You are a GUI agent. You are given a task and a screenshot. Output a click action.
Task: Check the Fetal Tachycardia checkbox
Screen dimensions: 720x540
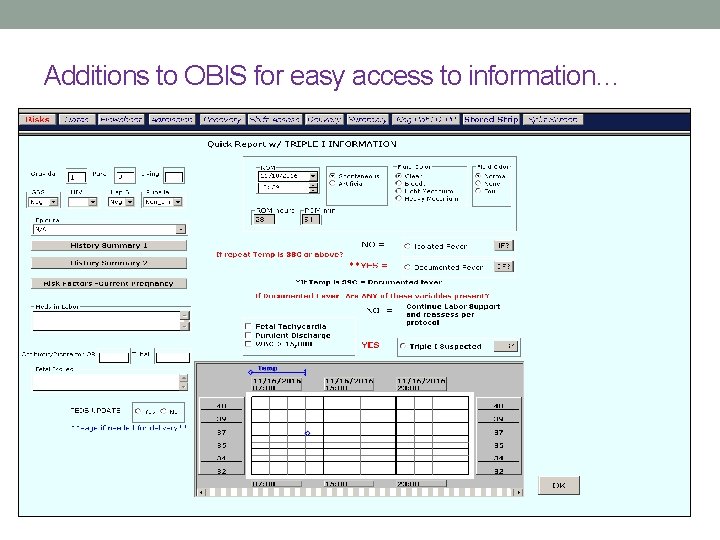[248, 326]
